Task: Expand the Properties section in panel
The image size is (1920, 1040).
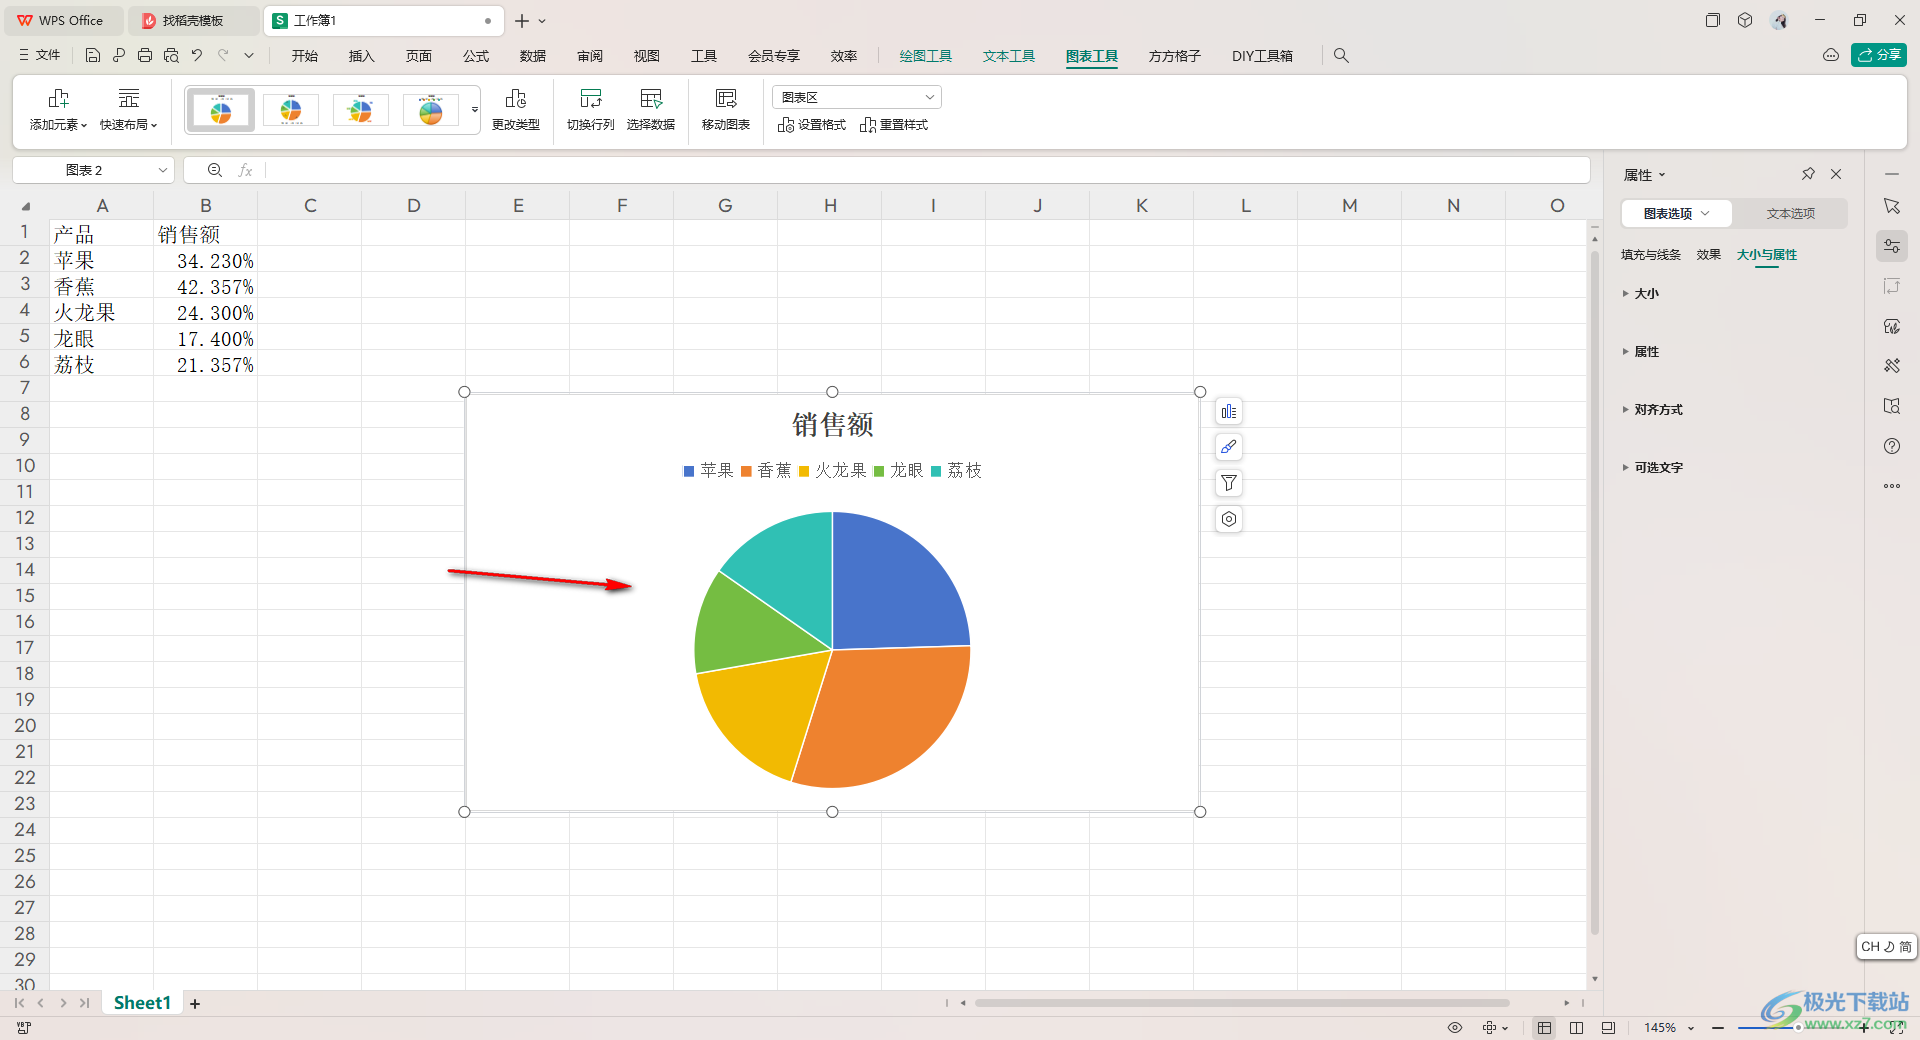Action: pos(1641,352)
